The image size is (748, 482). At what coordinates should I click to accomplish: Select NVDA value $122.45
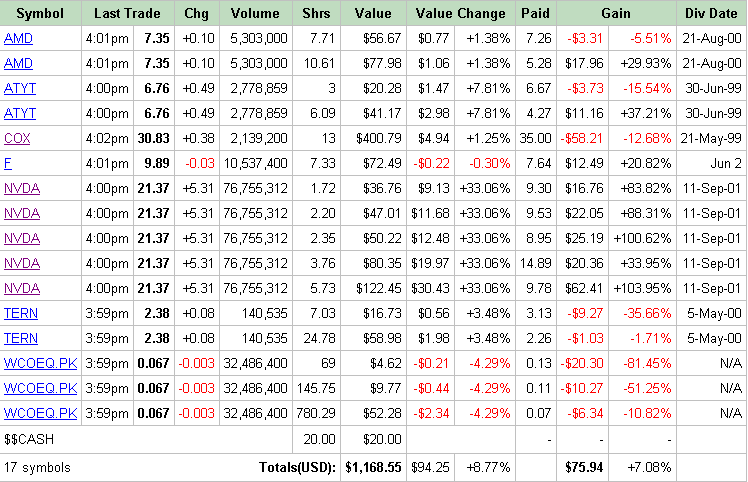tap(379, 288)
